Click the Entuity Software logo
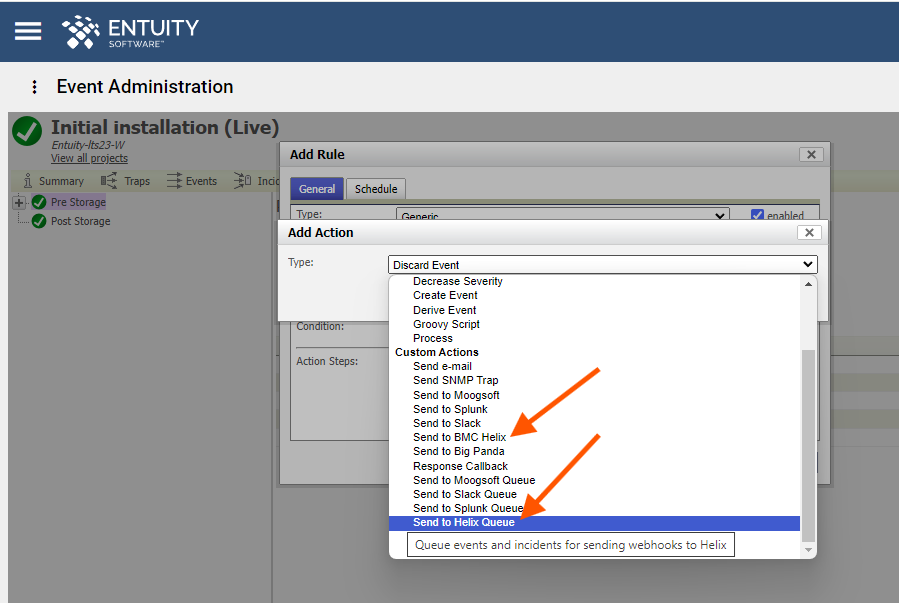This screenshot has width=899, height=603. (130, 32)
